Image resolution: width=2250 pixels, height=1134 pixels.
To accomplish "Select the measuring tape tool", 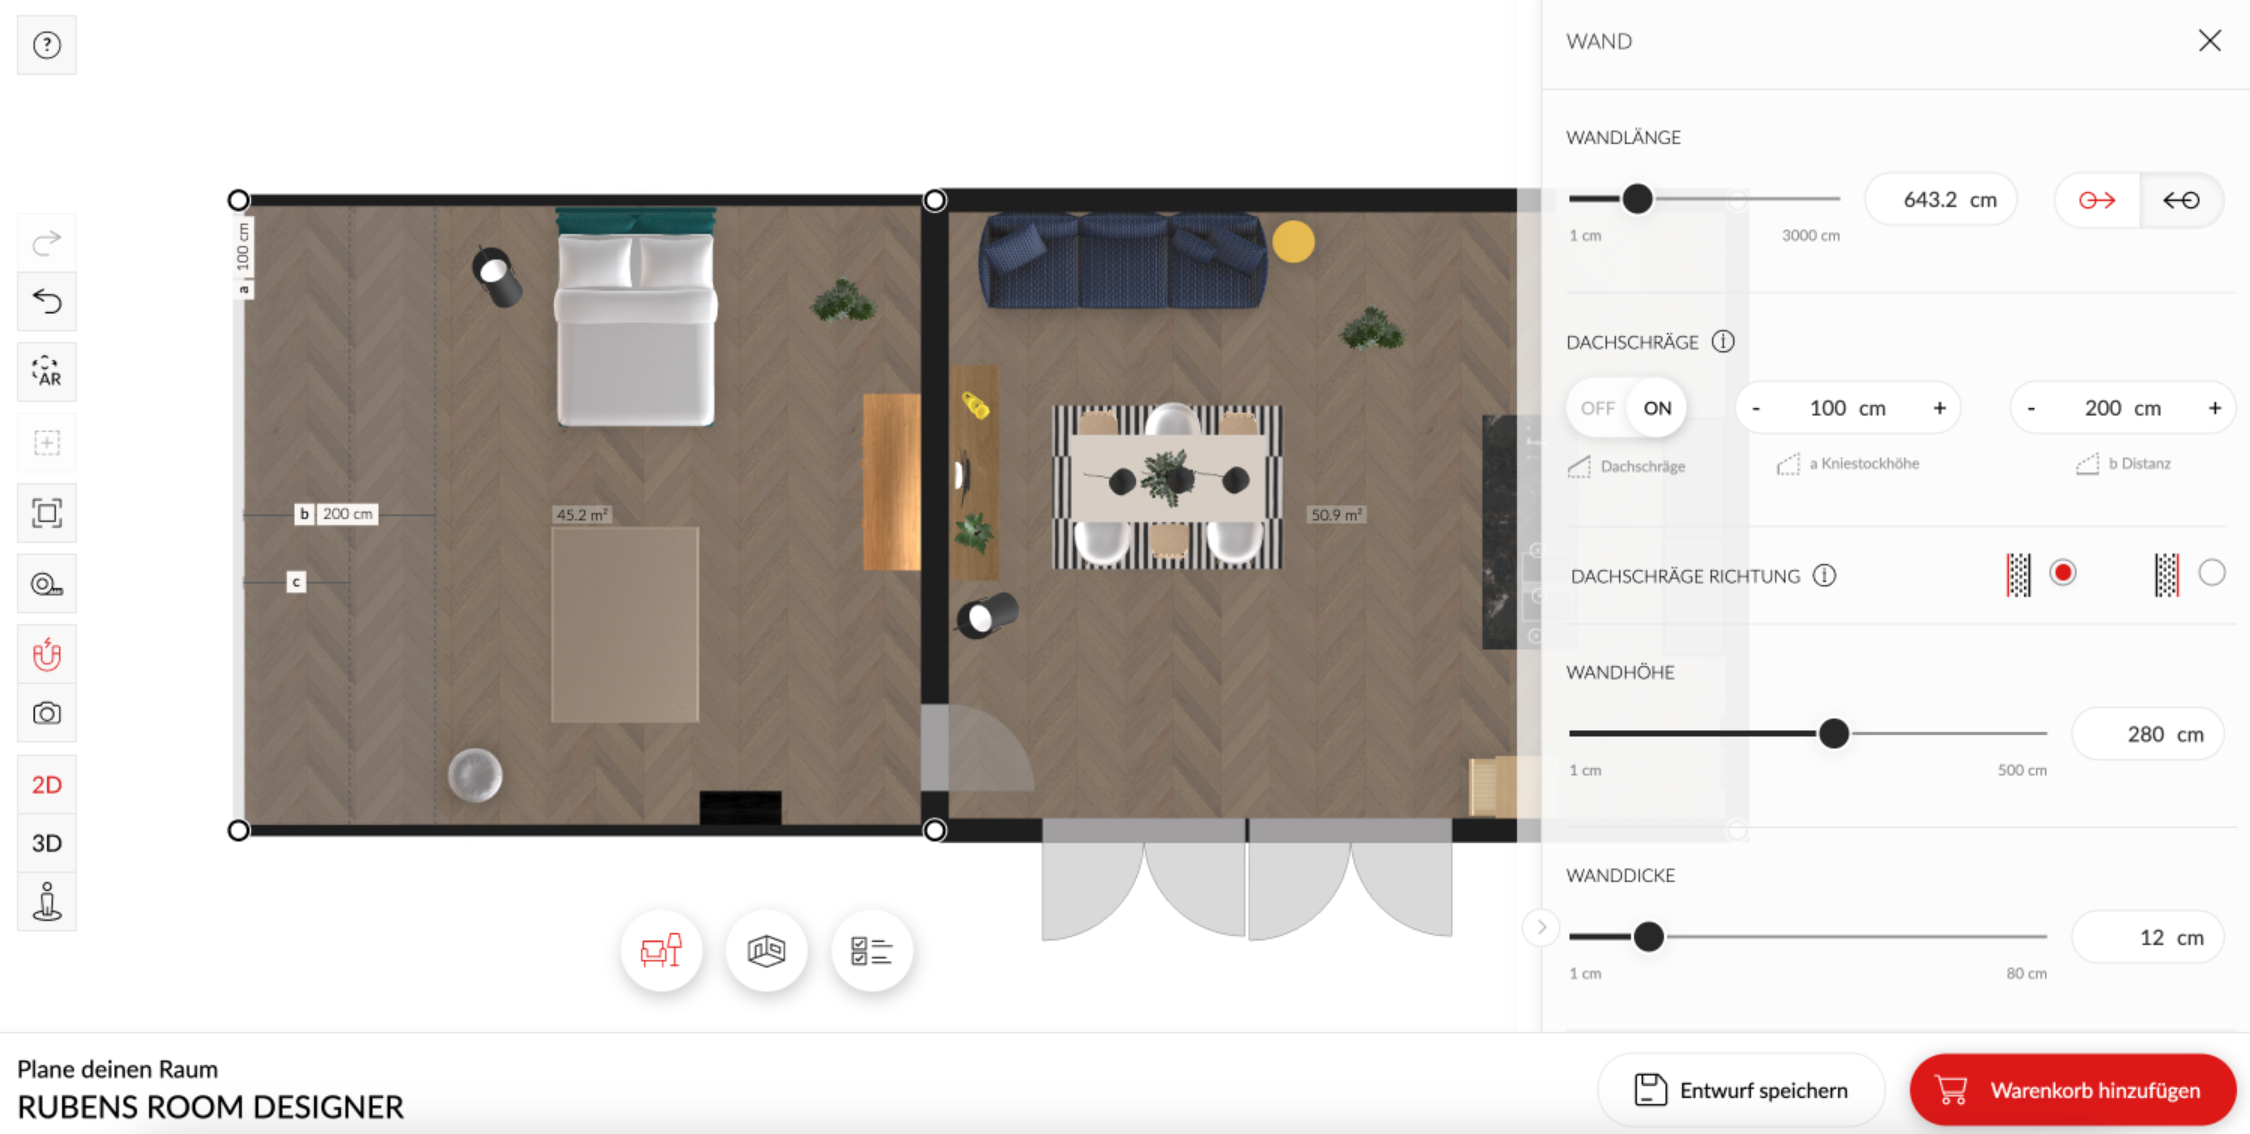I will pos(47,584).
